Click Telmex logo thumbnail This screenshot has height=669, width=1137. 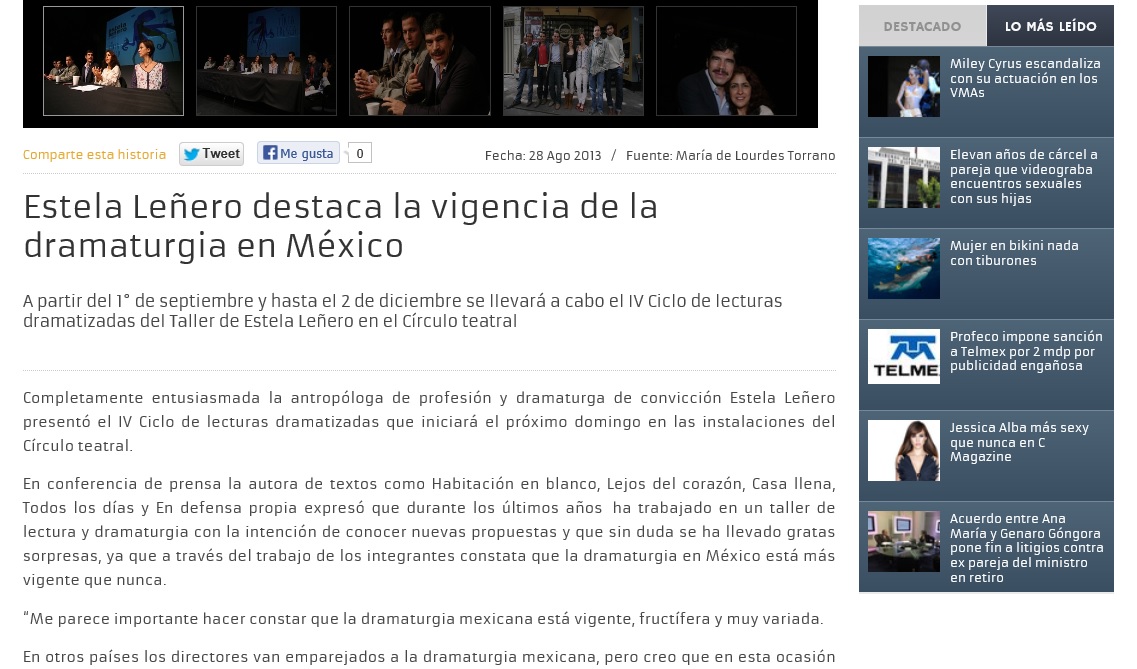904,357
